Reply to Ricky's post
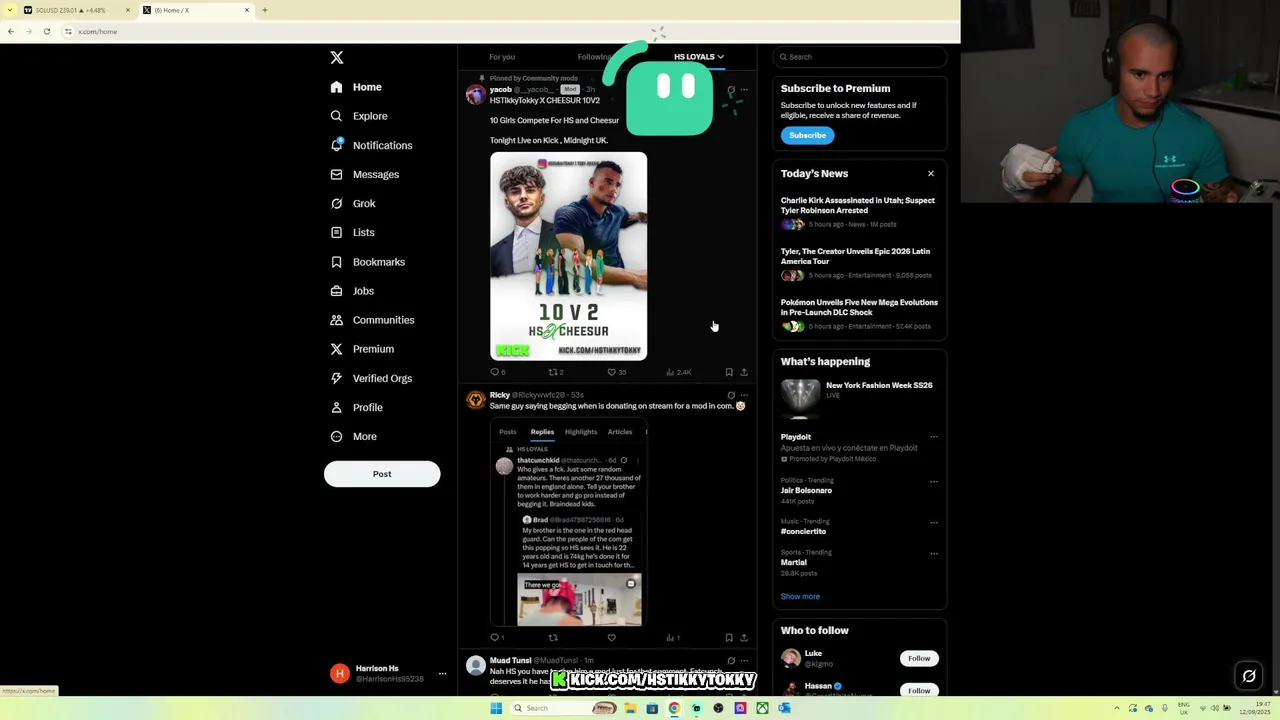Image resolution: width=1280 pixels, height=720 pixels. click(x=496, y=638)
